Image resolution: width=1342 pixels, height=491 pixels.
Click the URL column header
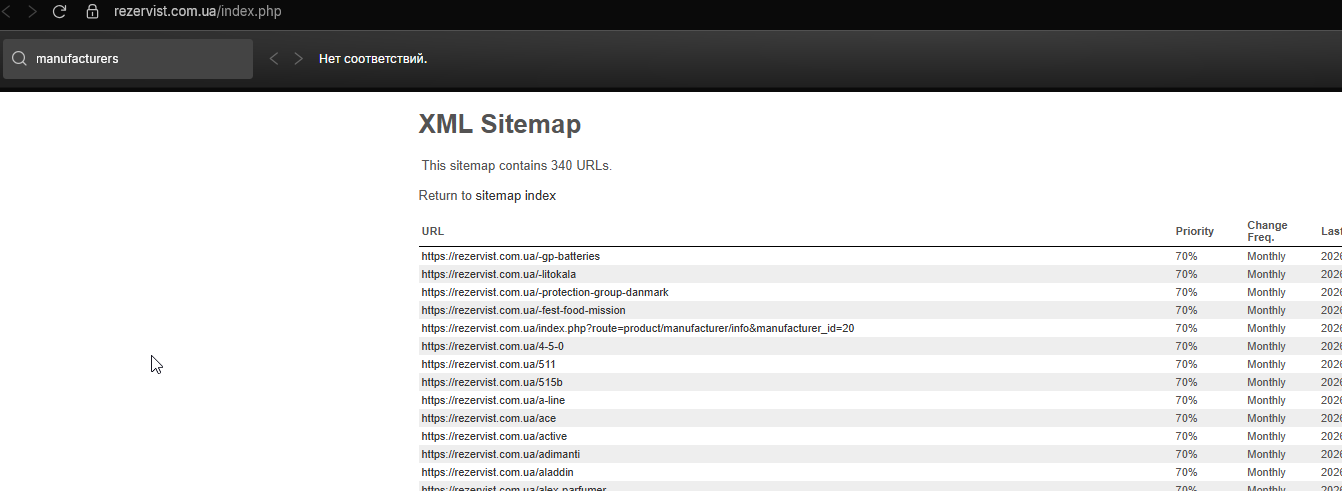[x=432, y=232]
